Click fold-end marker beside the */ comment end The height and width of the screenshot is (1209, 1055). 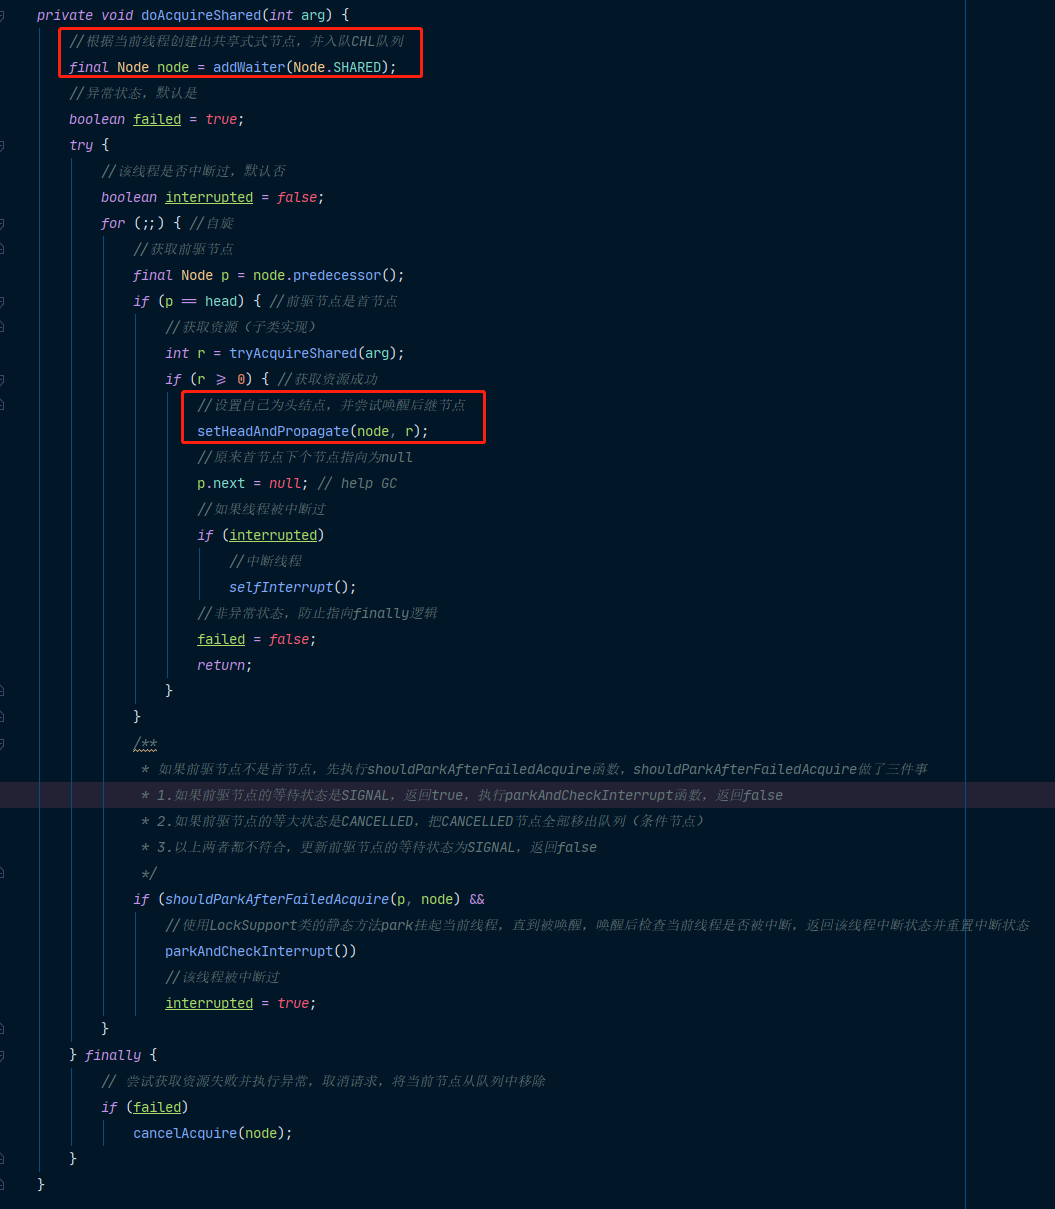[2, 873]
